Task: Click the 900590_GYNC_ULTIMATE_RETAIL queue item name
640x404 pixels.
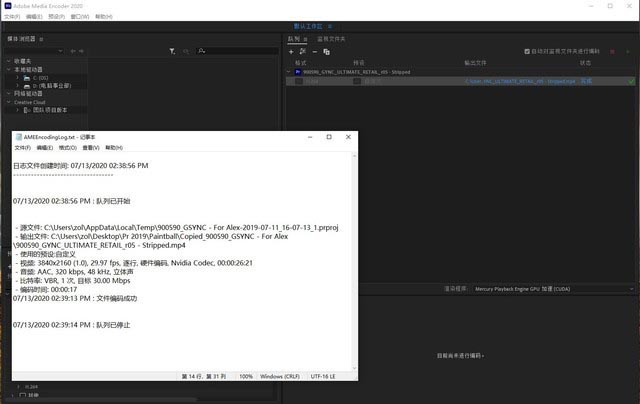Action: [x=357, y=72]
